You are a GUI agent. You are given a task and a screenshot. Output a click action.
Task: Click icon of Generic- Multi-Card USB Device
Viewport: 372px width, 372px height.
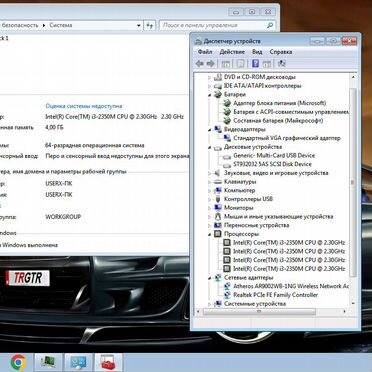(227, 156)
